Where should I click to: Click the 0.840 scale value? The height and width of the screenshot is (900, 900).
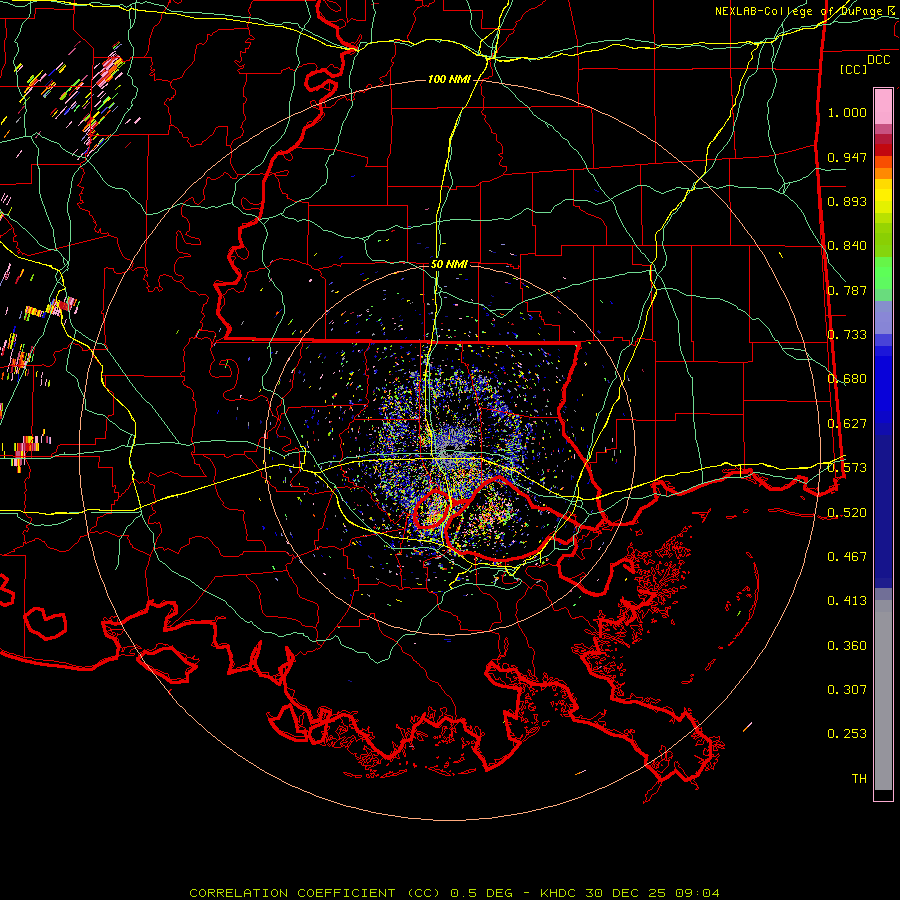847,246
